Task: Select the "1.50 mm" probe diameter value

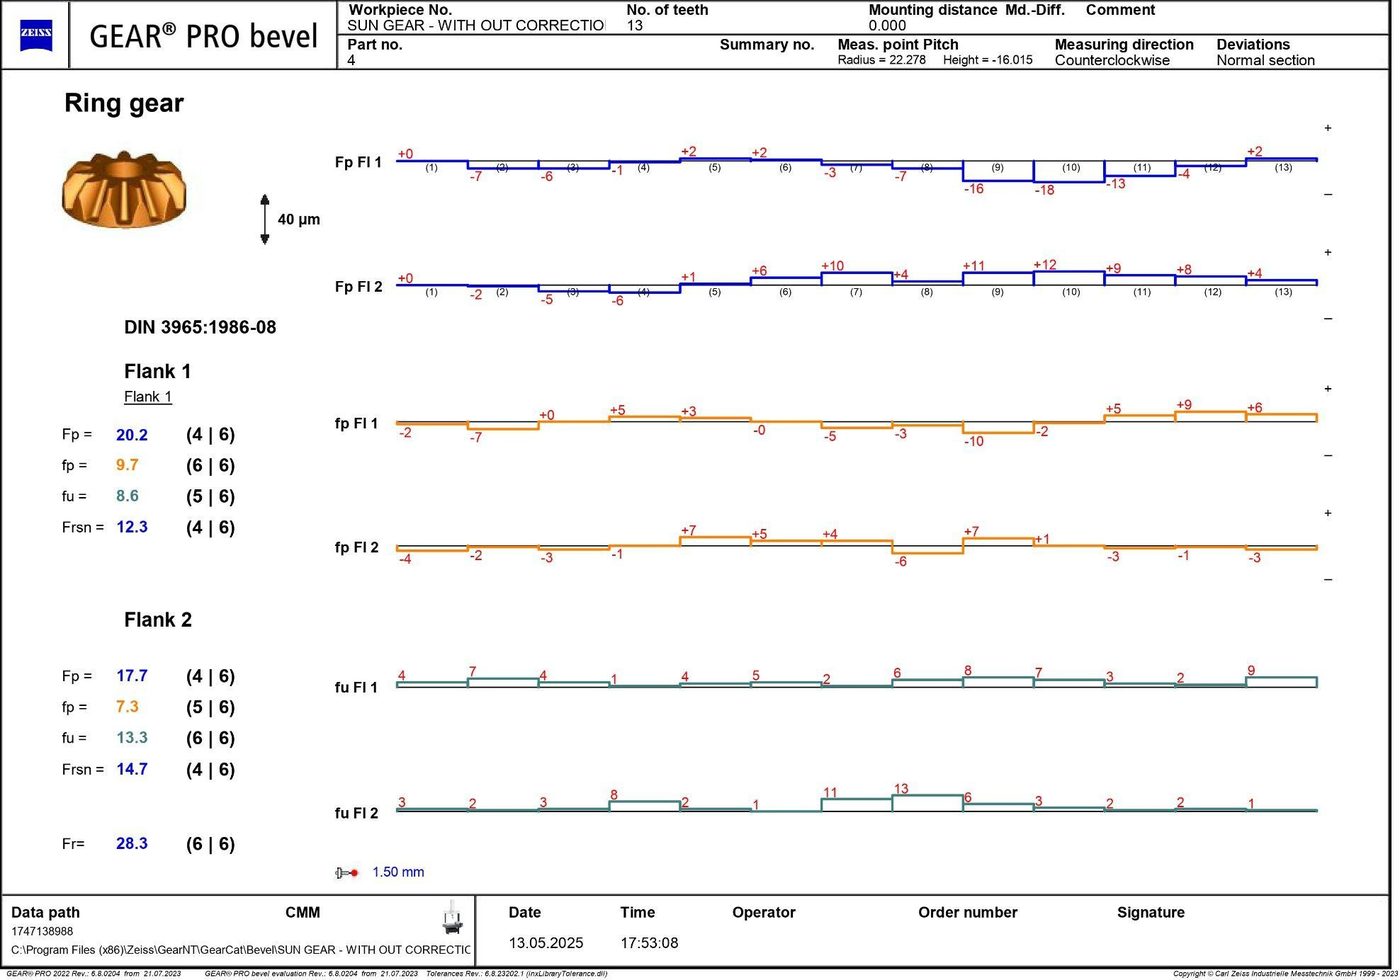Action: tap(398, 872)
